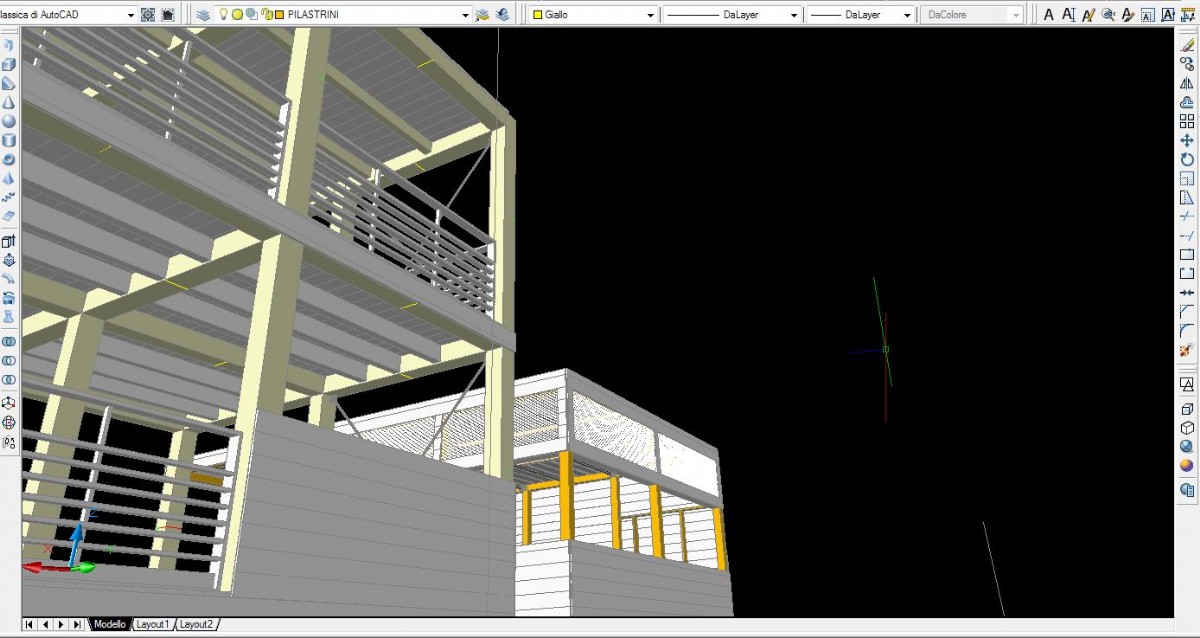
Task: Open the text Find and Replace tool
Action: [1108, 15]
